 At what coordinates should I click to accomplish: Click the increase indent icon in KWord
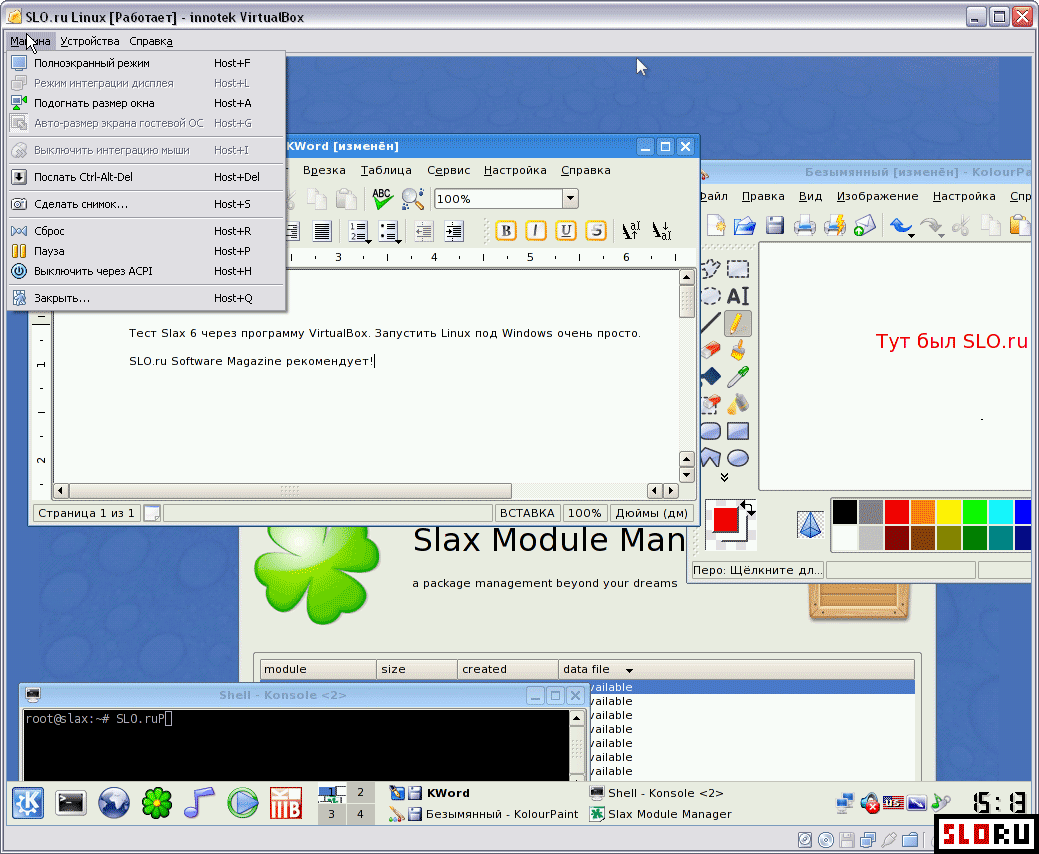(454, 231)
